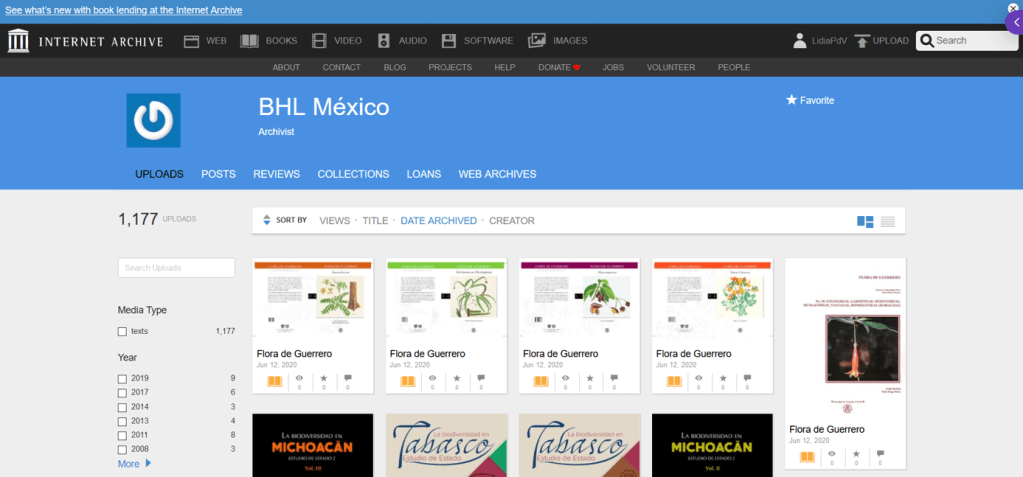Screen dimensions: 1023x477
Task: Expand More year filters
Action: click(x=134, y=464)
